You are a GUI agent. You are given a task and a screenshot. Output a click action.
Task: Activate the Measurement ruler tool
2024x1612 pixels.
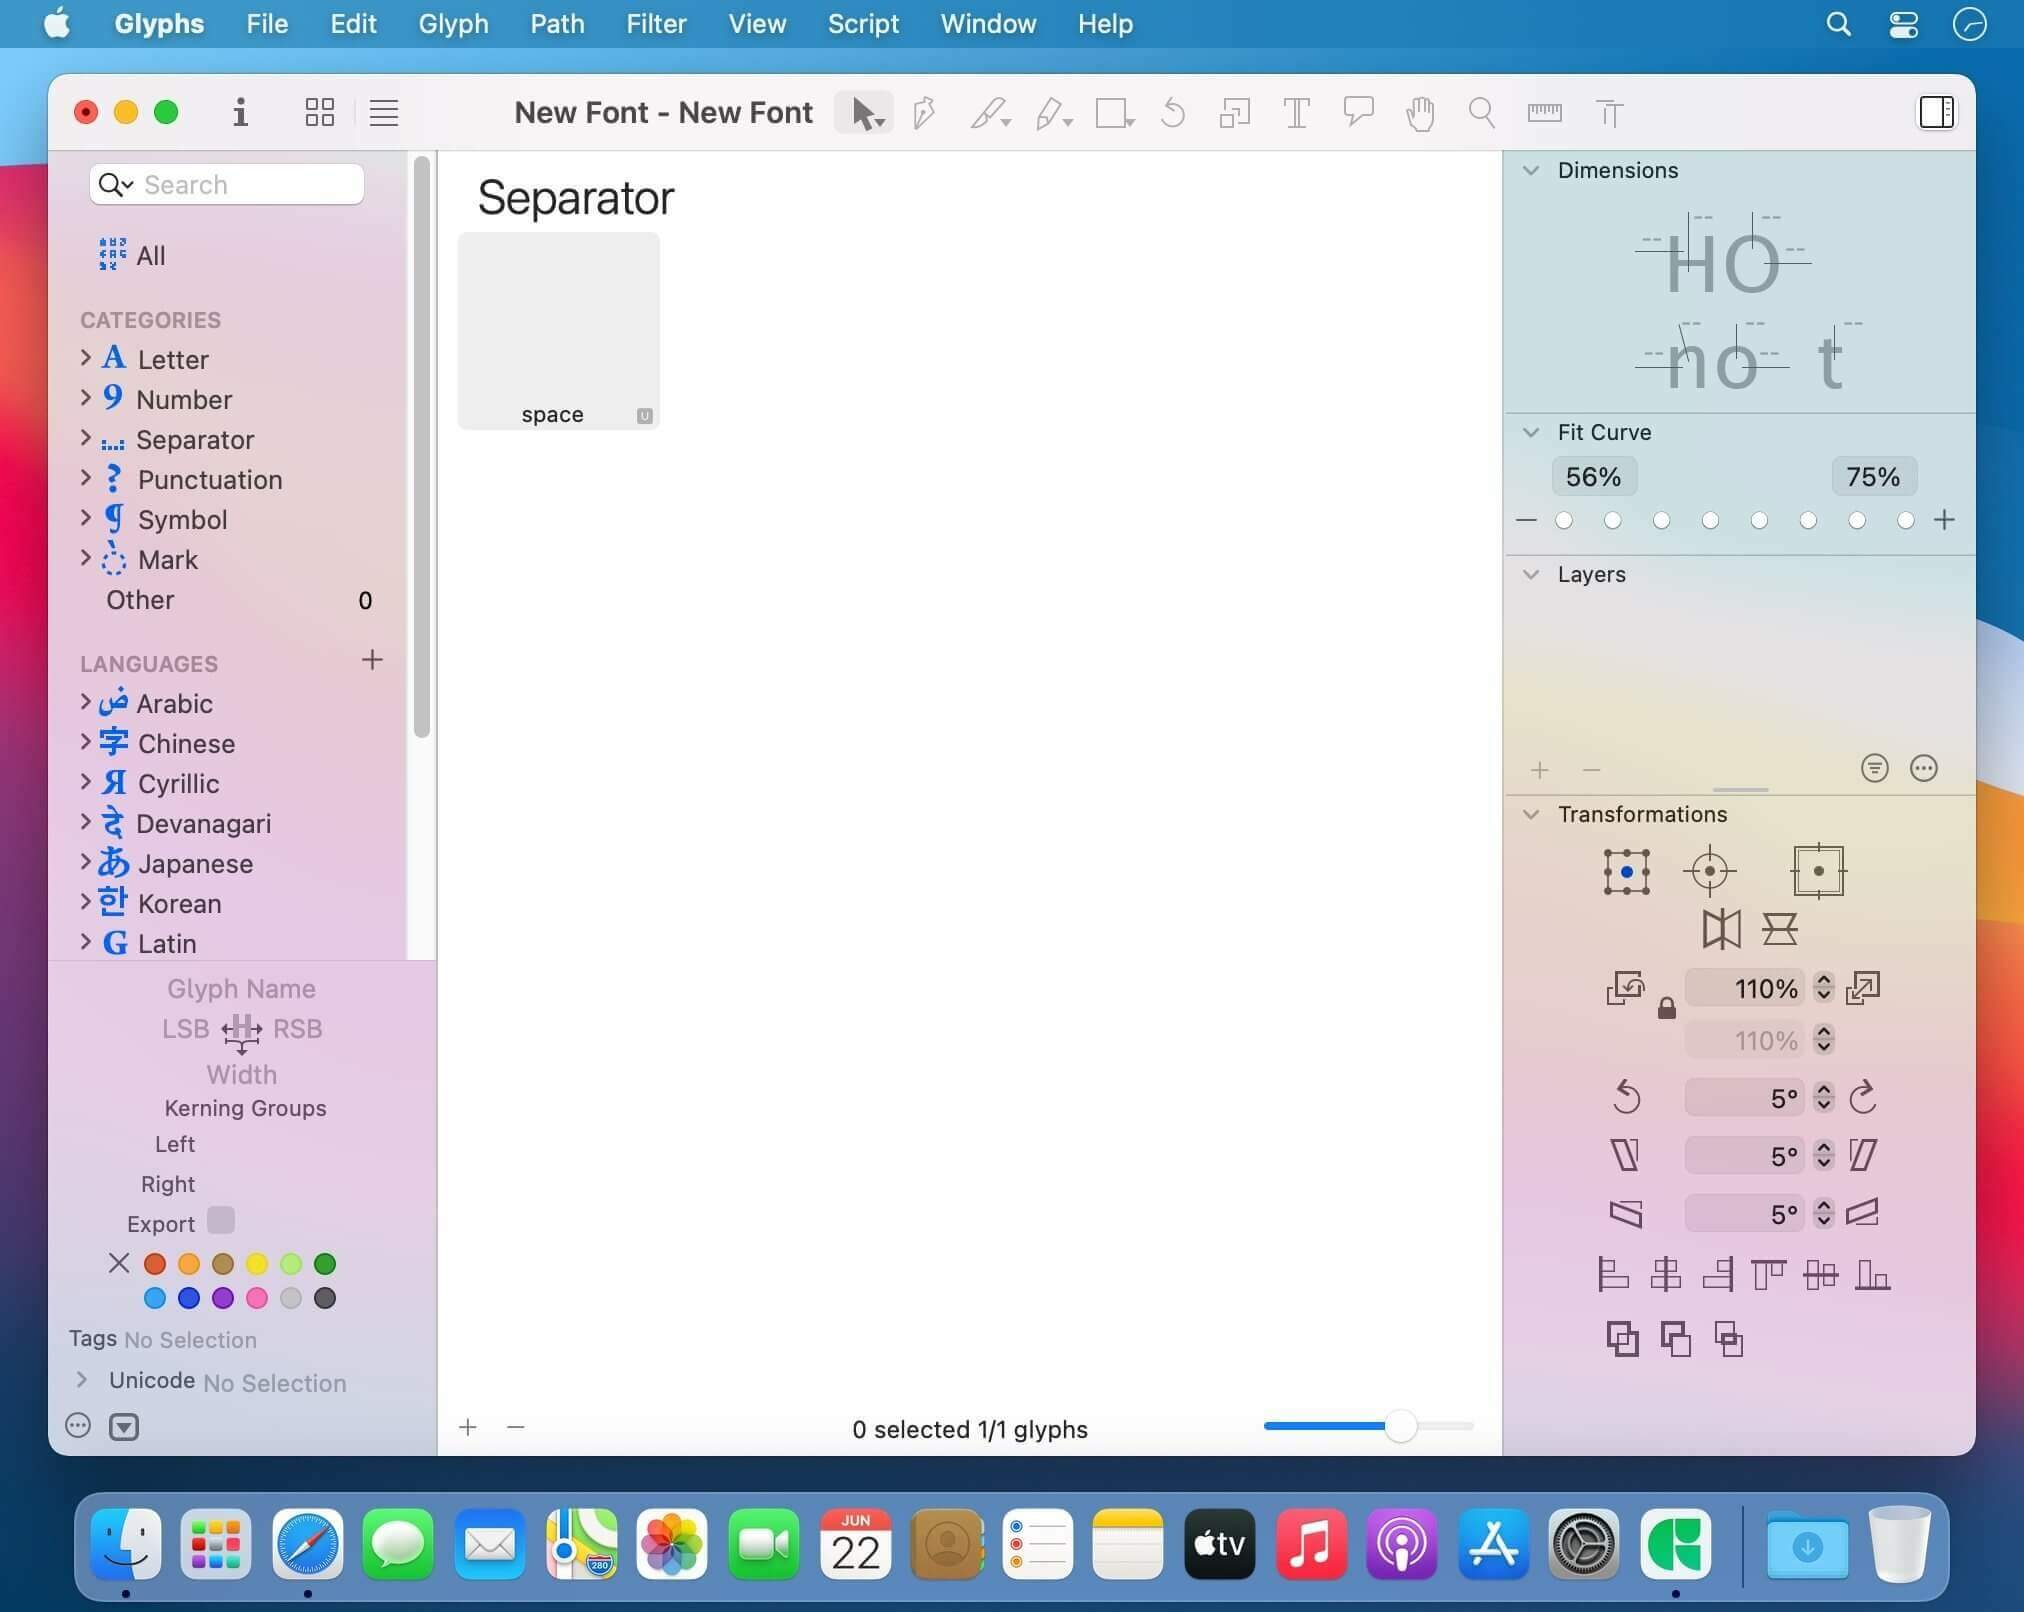1544,113
